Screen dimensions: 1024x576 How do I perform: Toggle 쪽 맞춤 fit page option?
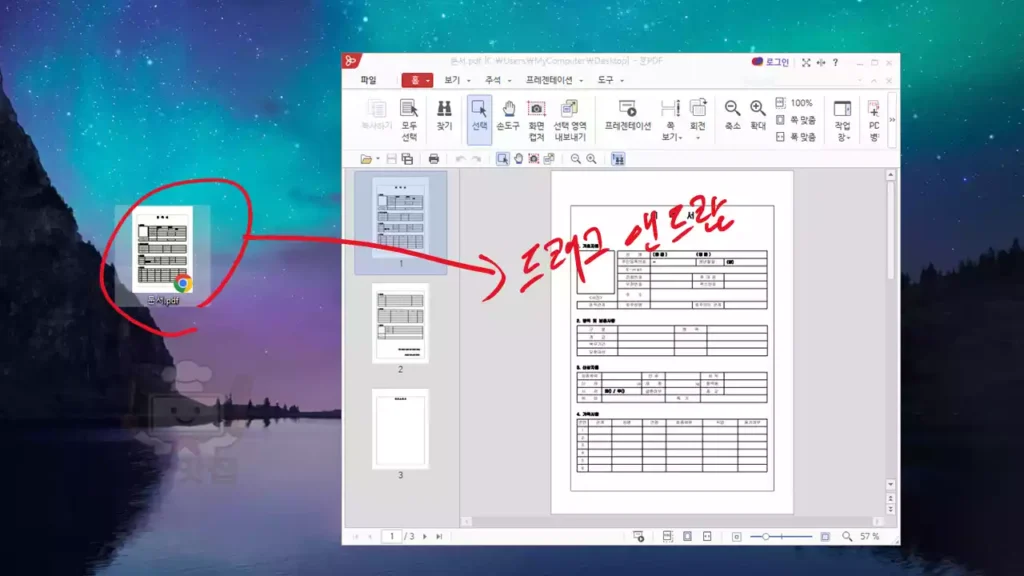[795, 120]
